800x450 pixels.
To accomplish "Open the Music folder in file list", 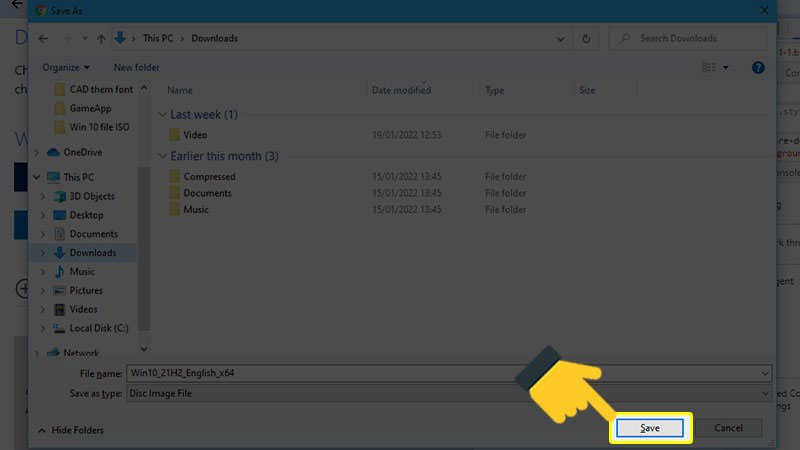I will (x=195, y=210).
